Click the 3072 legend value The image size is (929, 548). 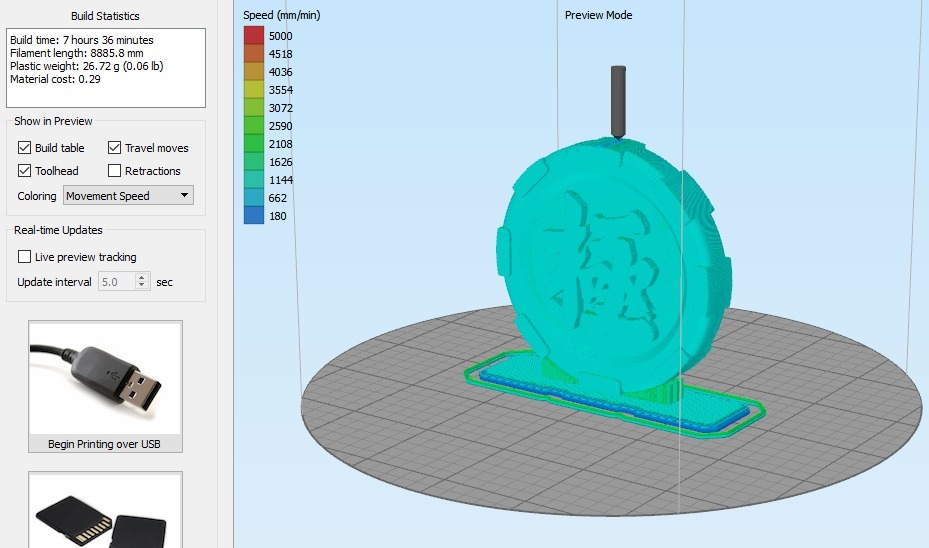280,108
